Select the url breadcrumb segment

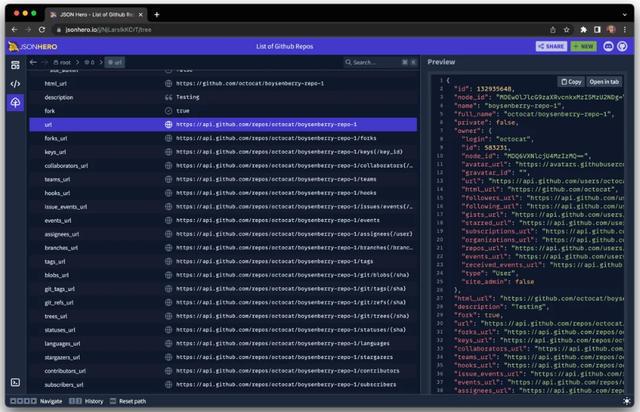(x=116, y=62)
